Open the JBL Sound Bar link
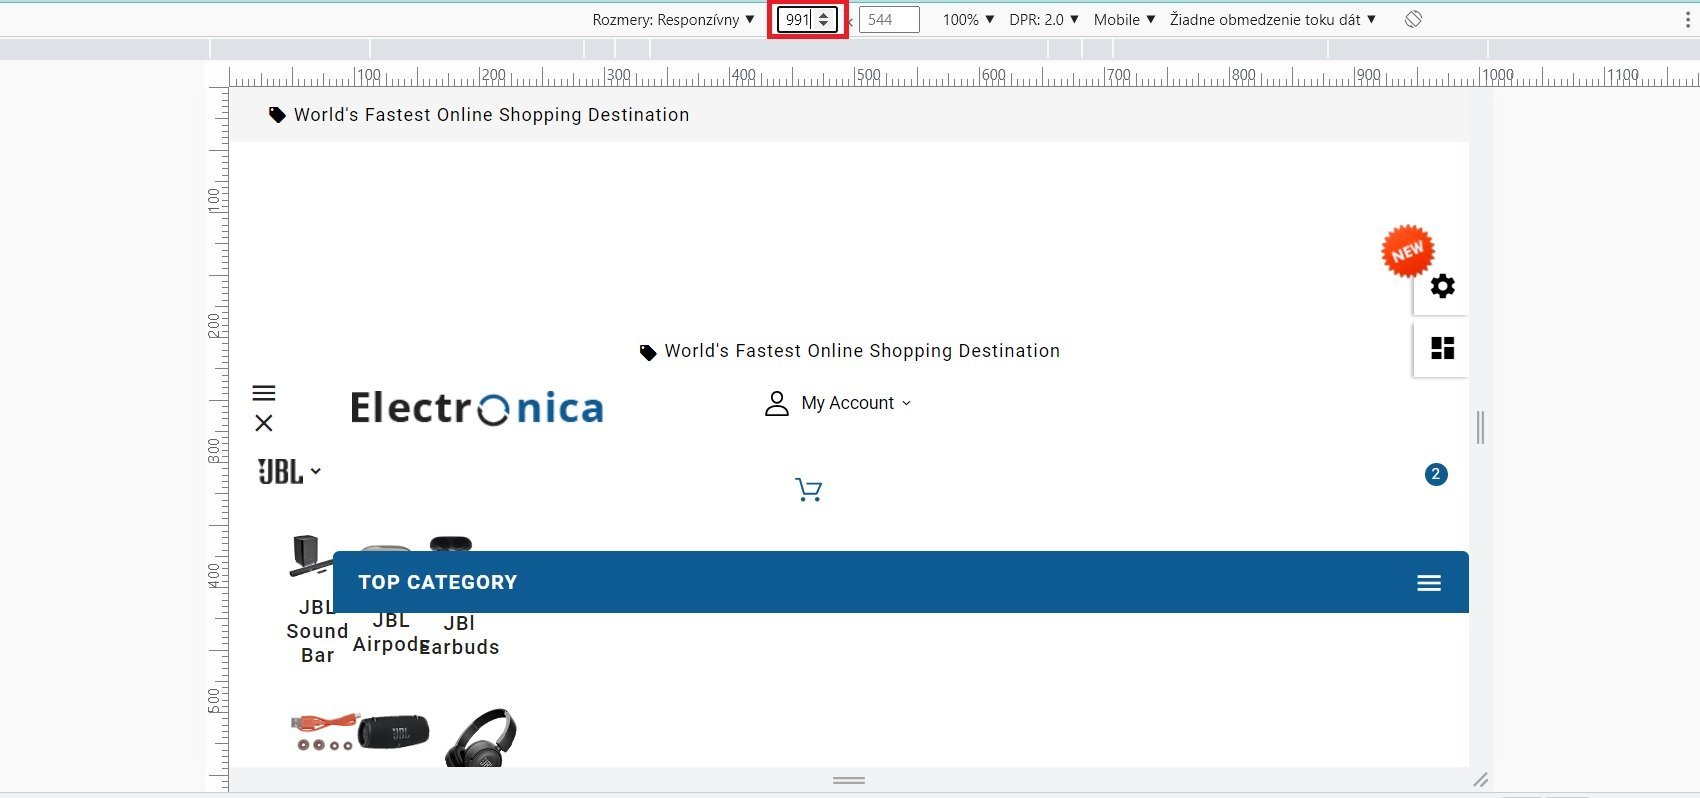The width and height of the screenshot is (1700, 798). pos(317,631)
